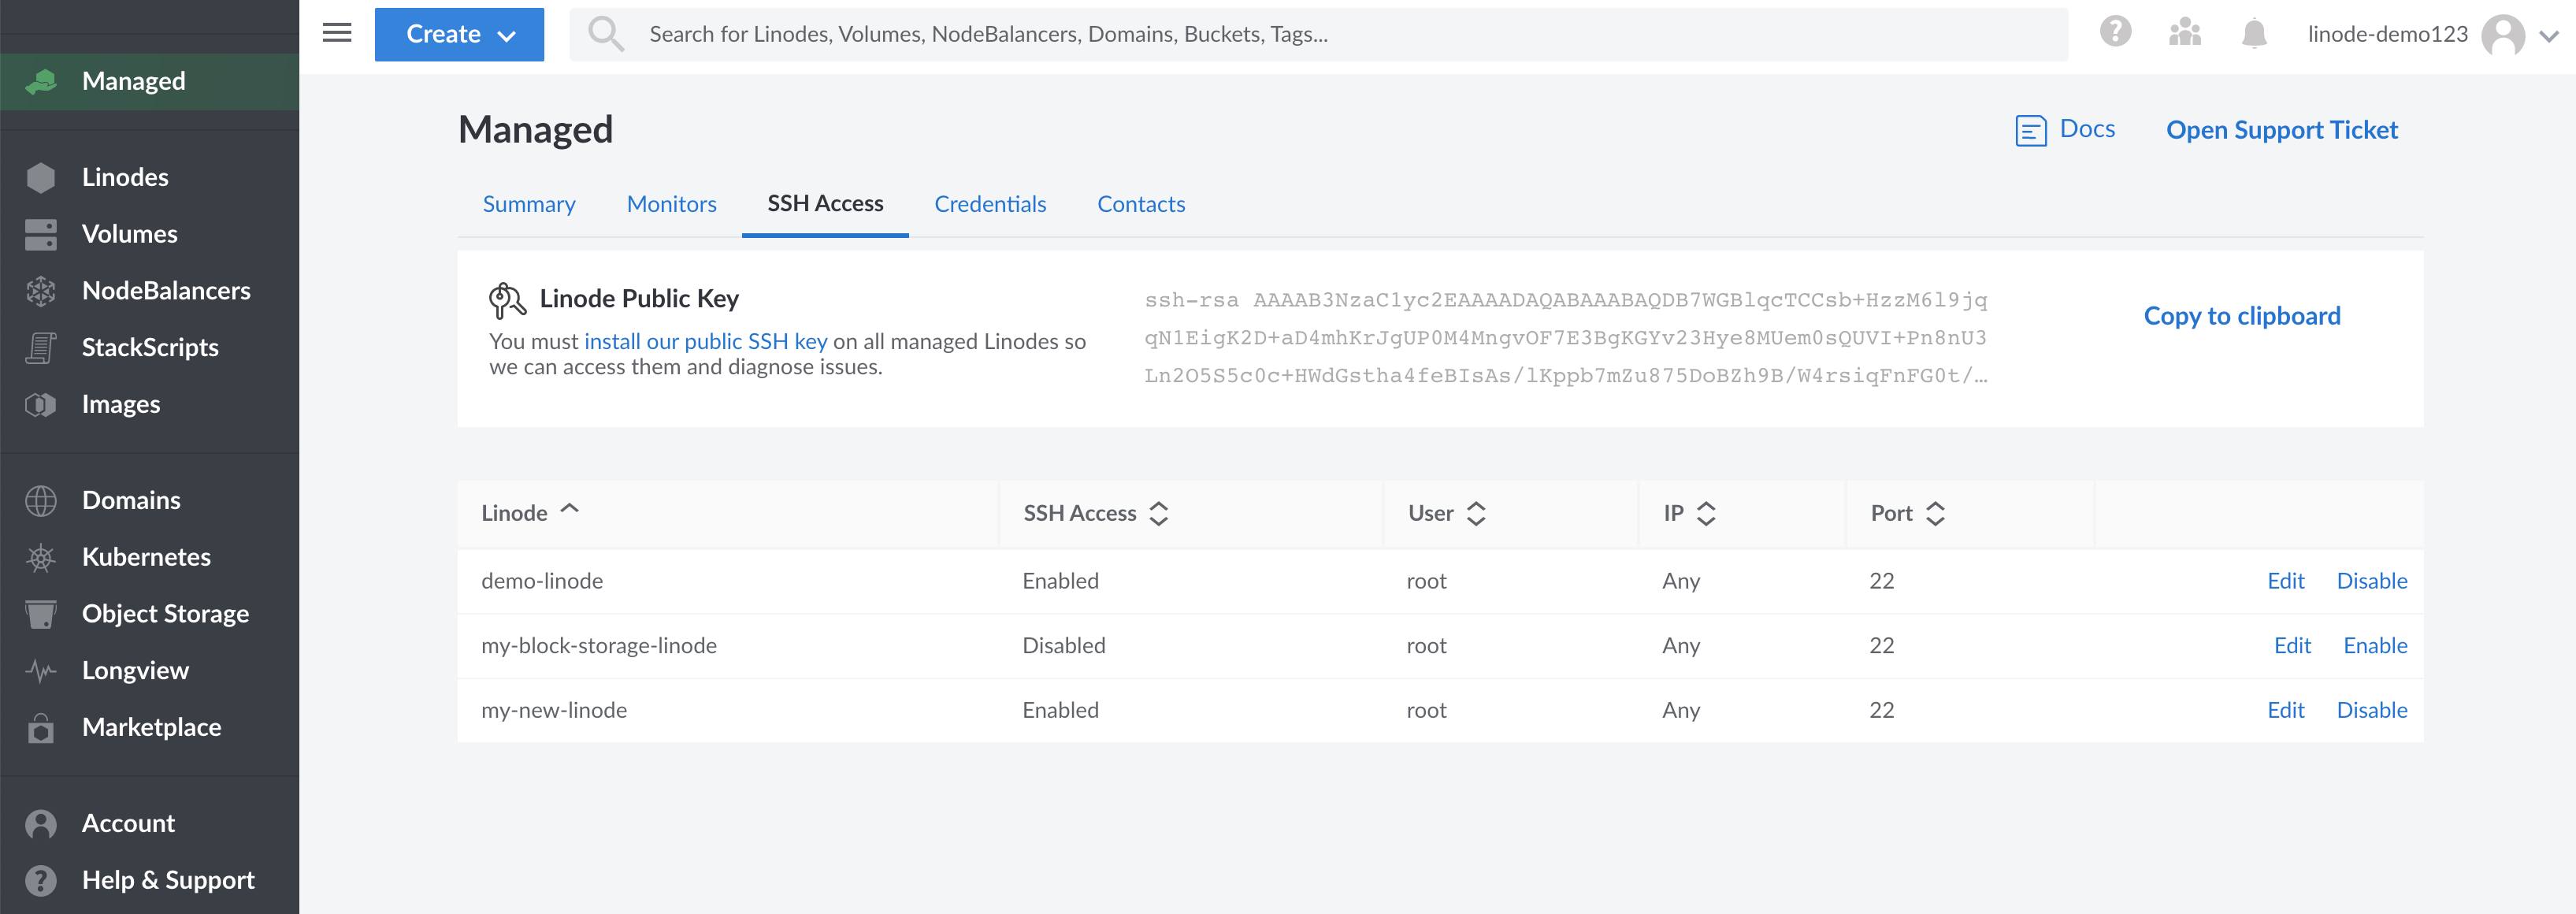Switch to the Credentials tab

[990, 203]
